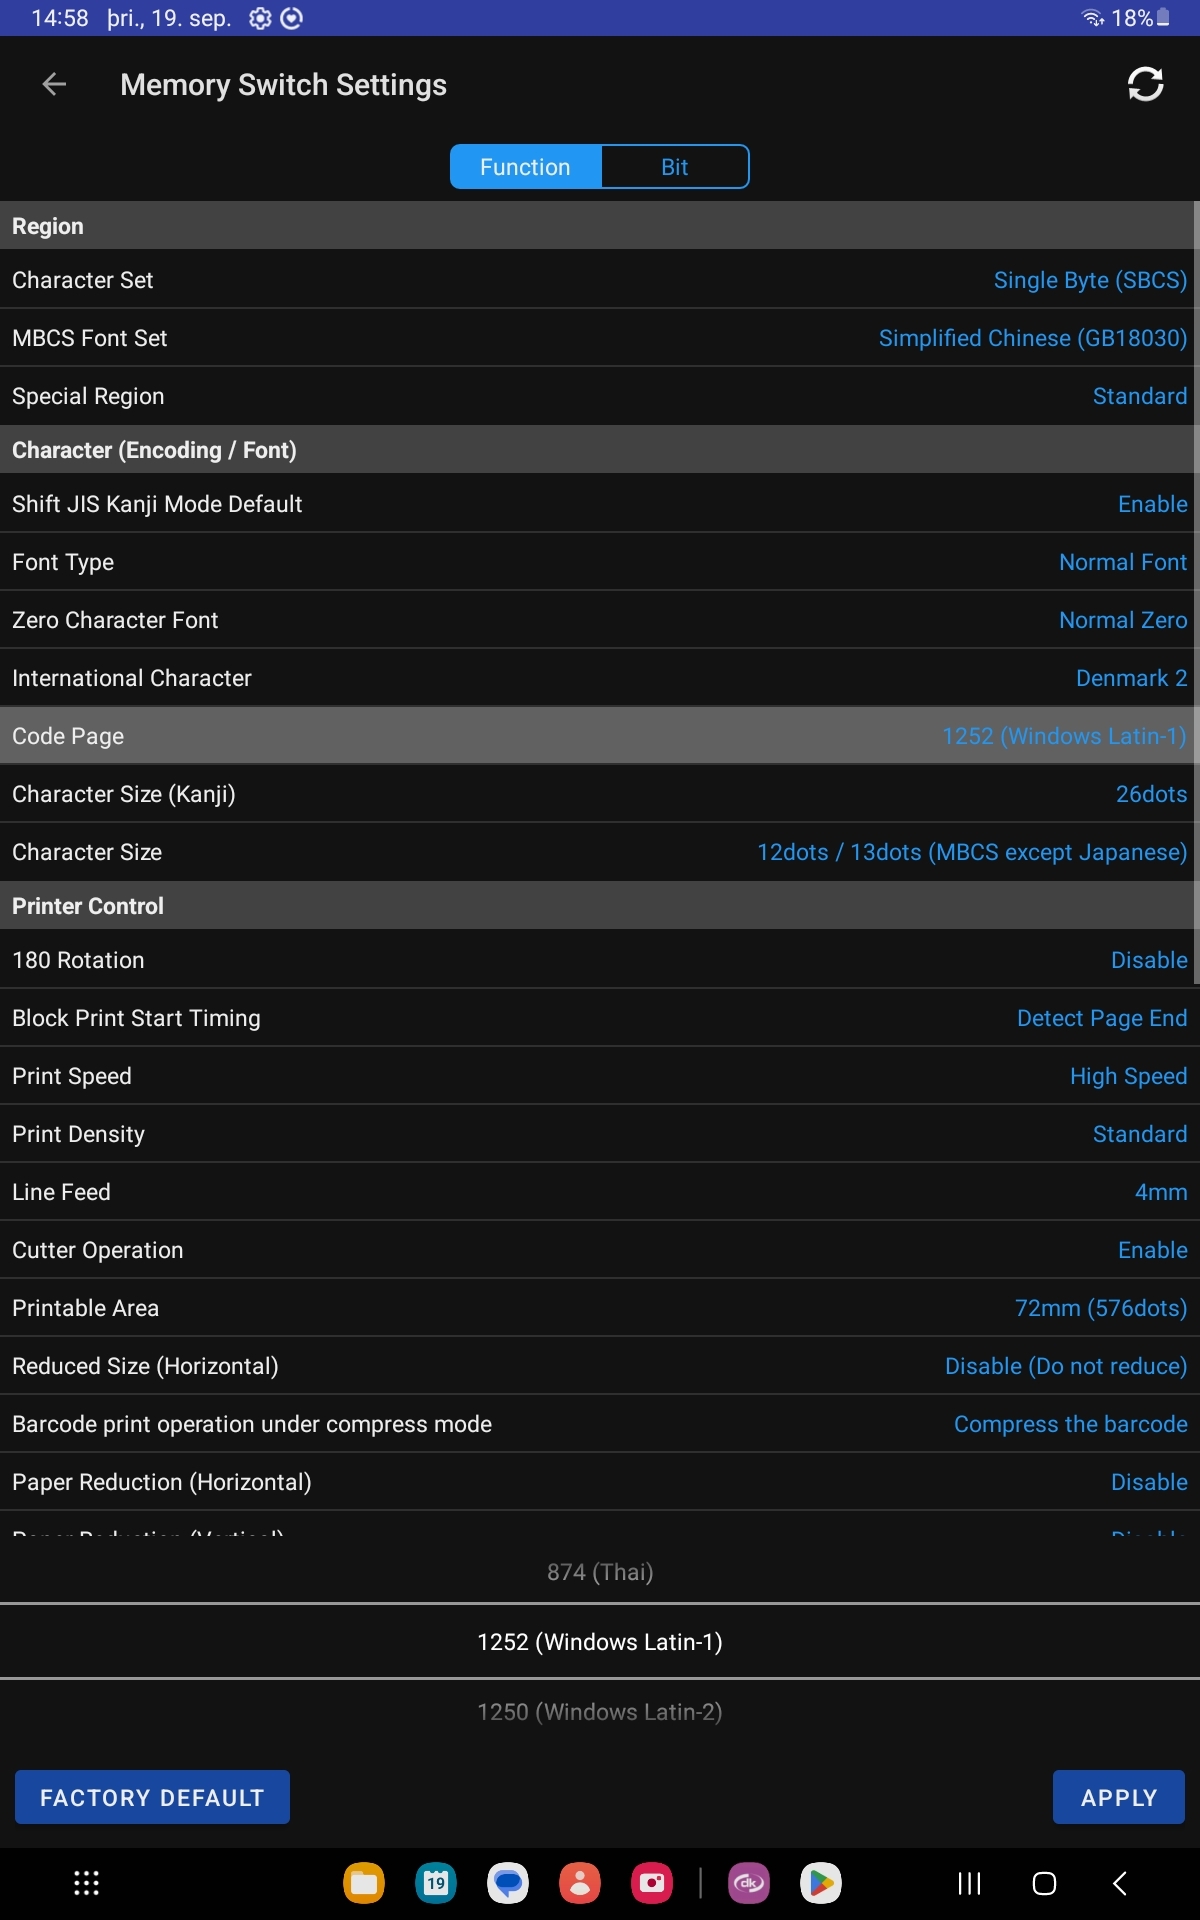
Task: Open the International Character setting
Action: (x=1130, y=679)
